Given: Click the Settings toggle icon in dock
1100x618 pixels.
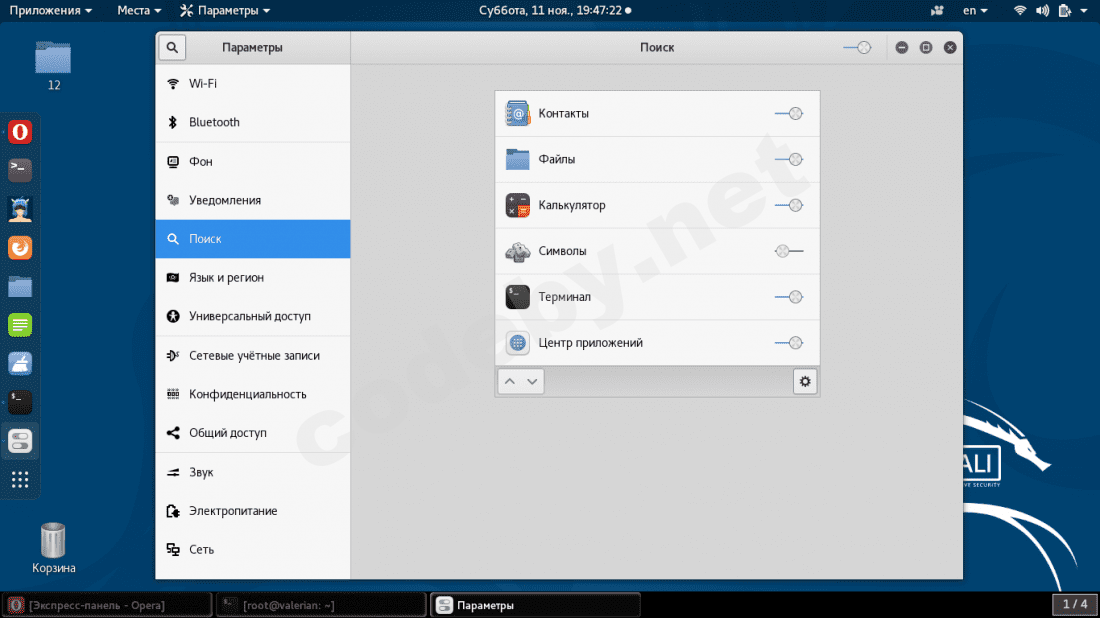Looking at the screenshot, I should [20, 441].
